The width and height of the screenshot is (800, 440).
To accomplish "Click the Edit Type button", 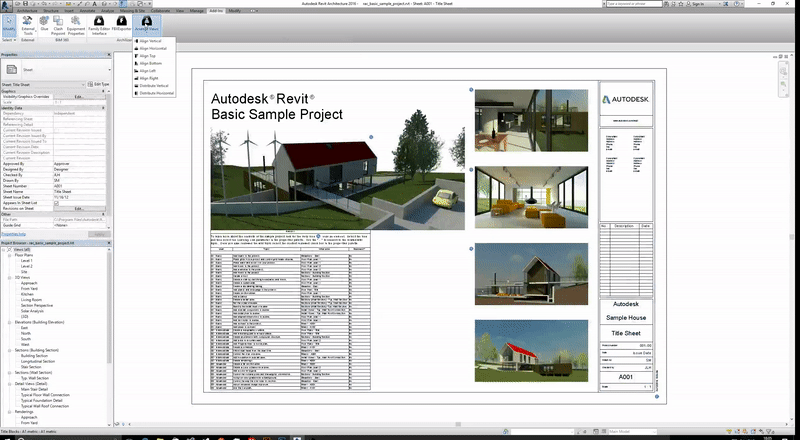I will (98, 84).
